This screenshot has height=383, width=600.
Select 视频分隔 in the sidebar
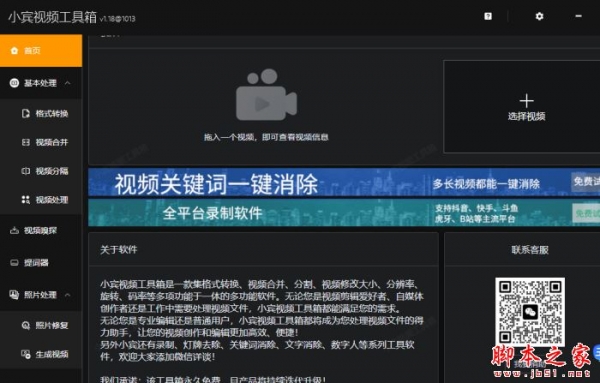(x=41, y=171)
